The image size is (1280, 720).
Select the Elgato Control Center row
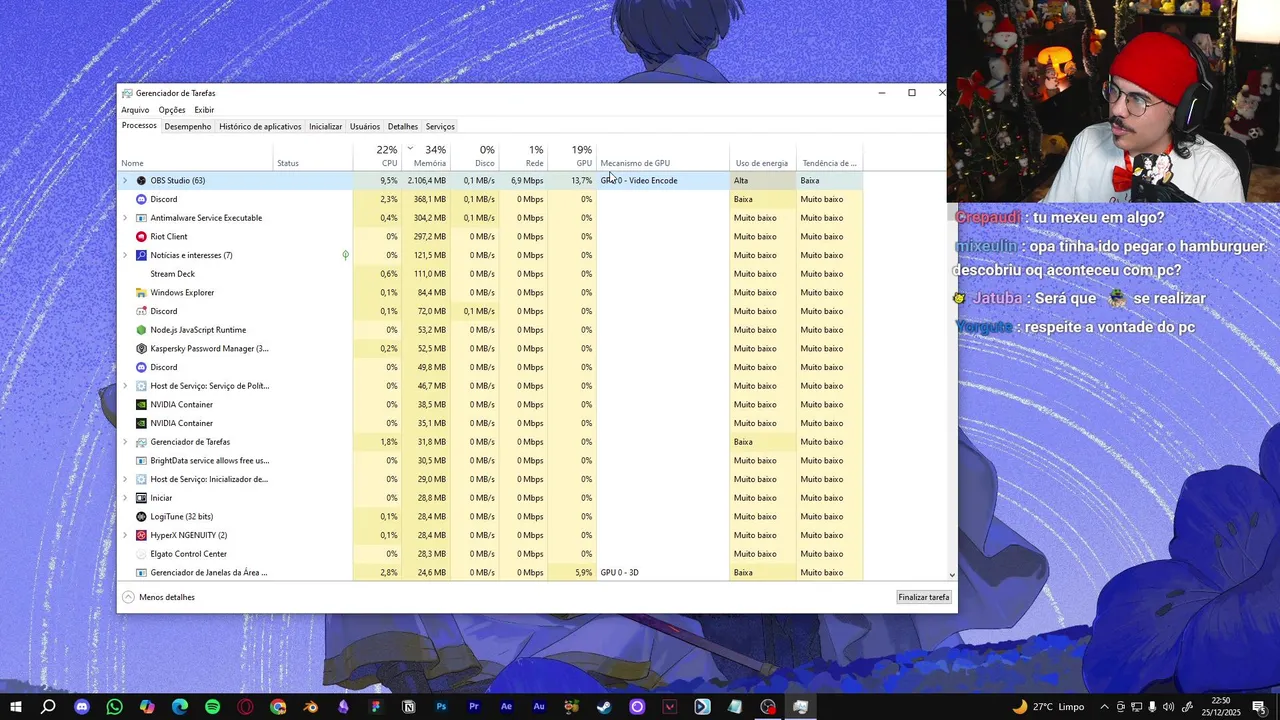[490, 554]
